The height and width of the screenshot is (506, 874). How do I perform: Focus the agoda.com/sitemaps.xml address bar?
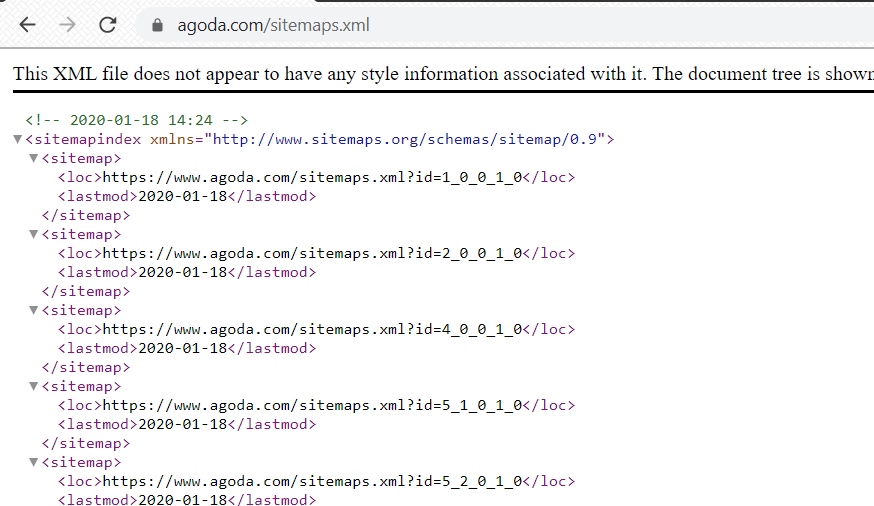coord(504,25)
